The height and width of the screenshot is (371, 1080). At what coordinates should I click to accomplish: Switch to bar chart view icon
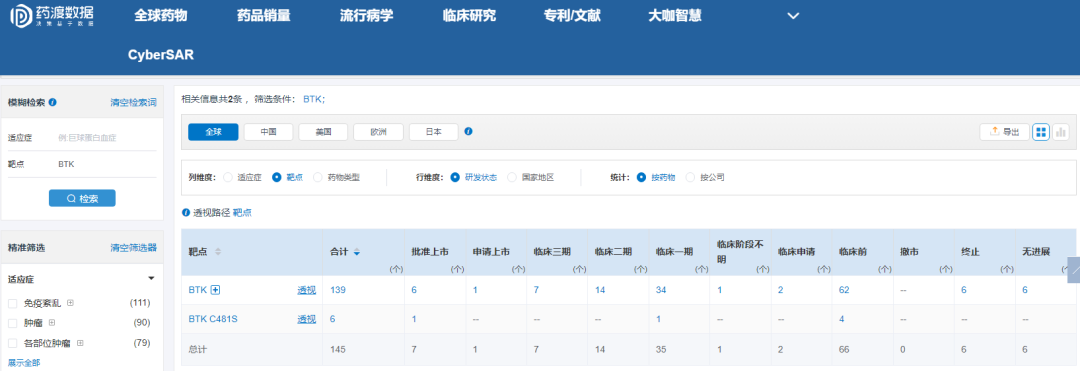(1061, 131)
